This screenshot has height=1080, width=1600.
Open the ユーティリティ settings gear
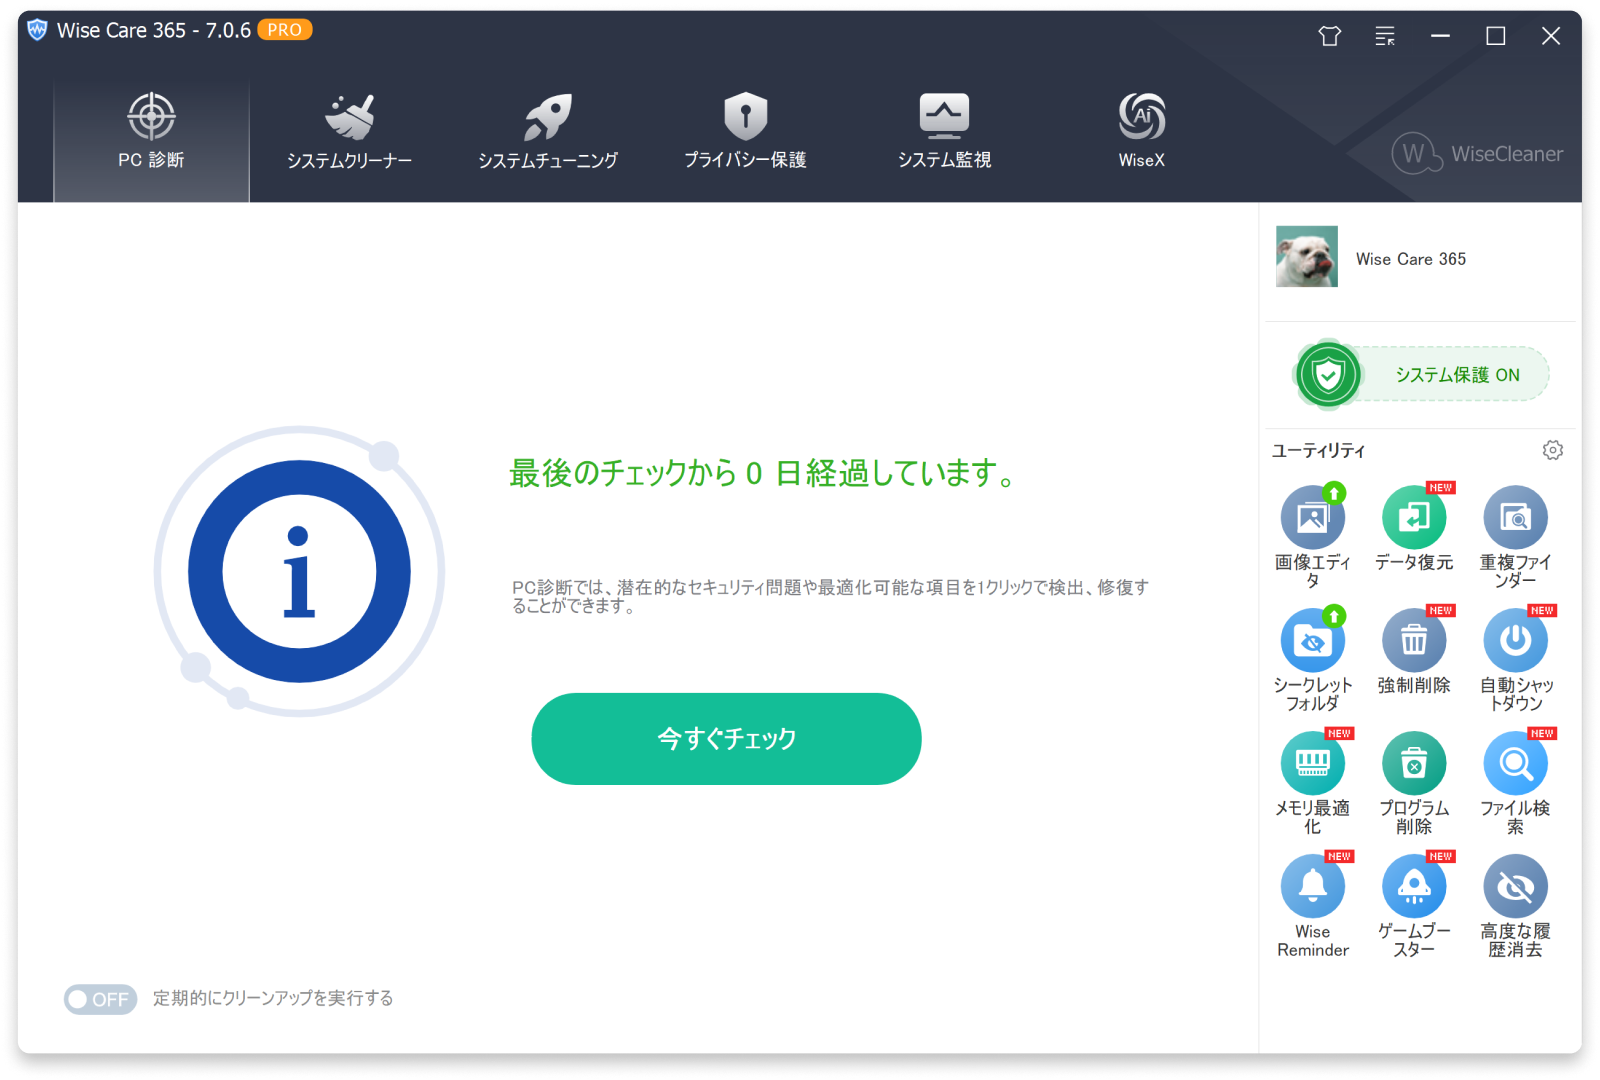[x=1552, y=450]
